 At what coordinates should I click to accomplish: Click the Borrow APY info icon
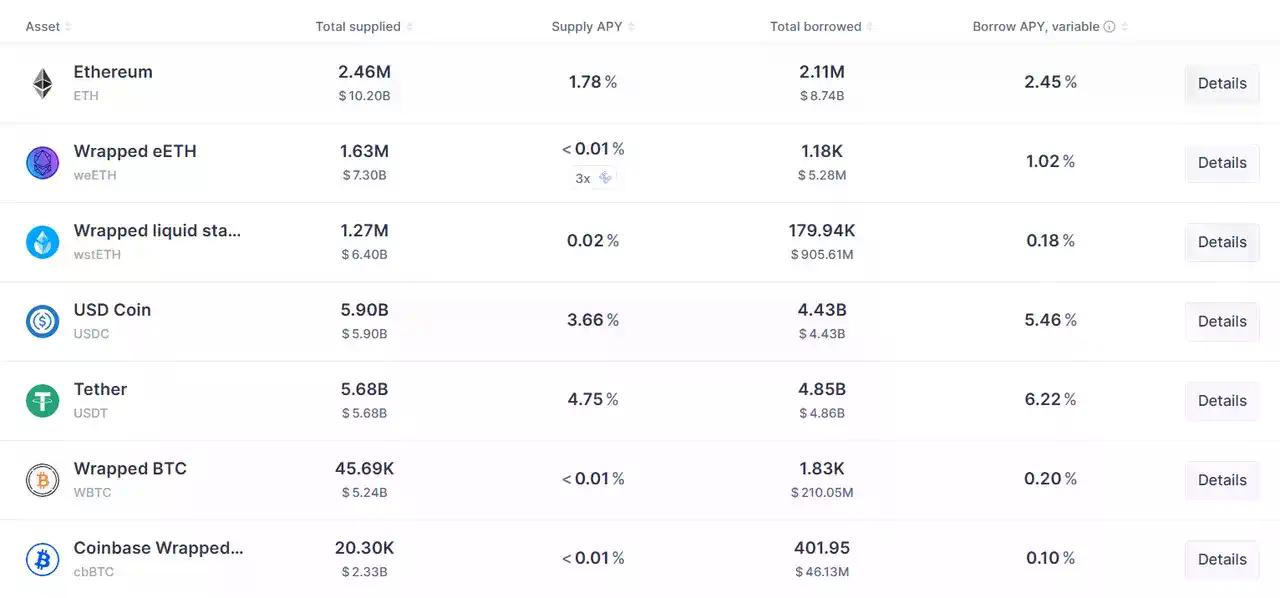1109,27
